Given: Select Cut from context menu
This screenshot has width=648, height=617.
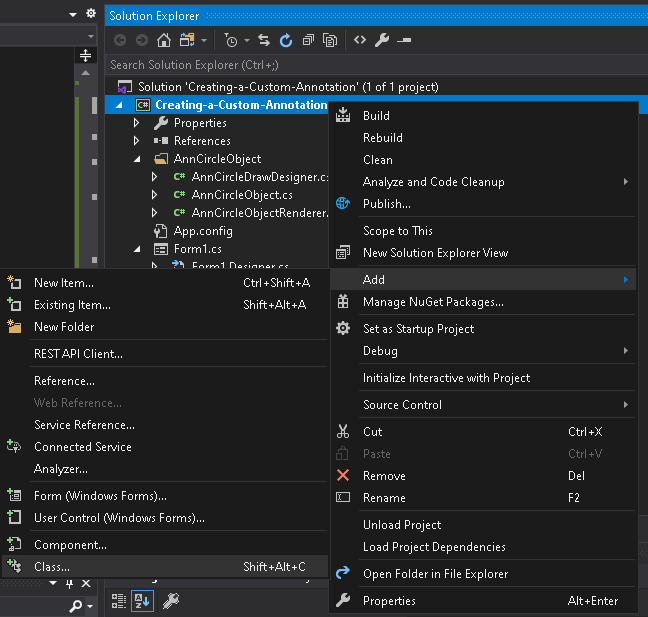Looking at the screenshot, I should pyautogui.click(x=483, y=432).
